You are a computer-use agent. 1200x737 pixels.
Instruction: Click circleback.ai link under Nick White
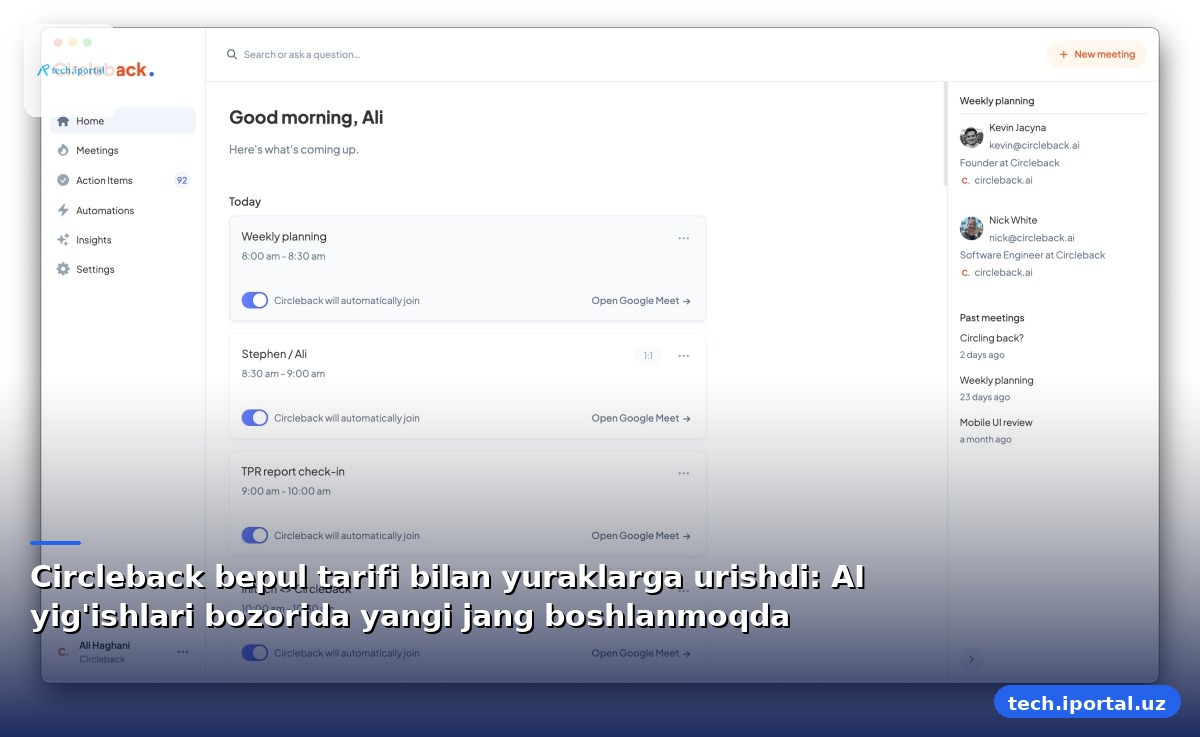(x=1003, y=272)
